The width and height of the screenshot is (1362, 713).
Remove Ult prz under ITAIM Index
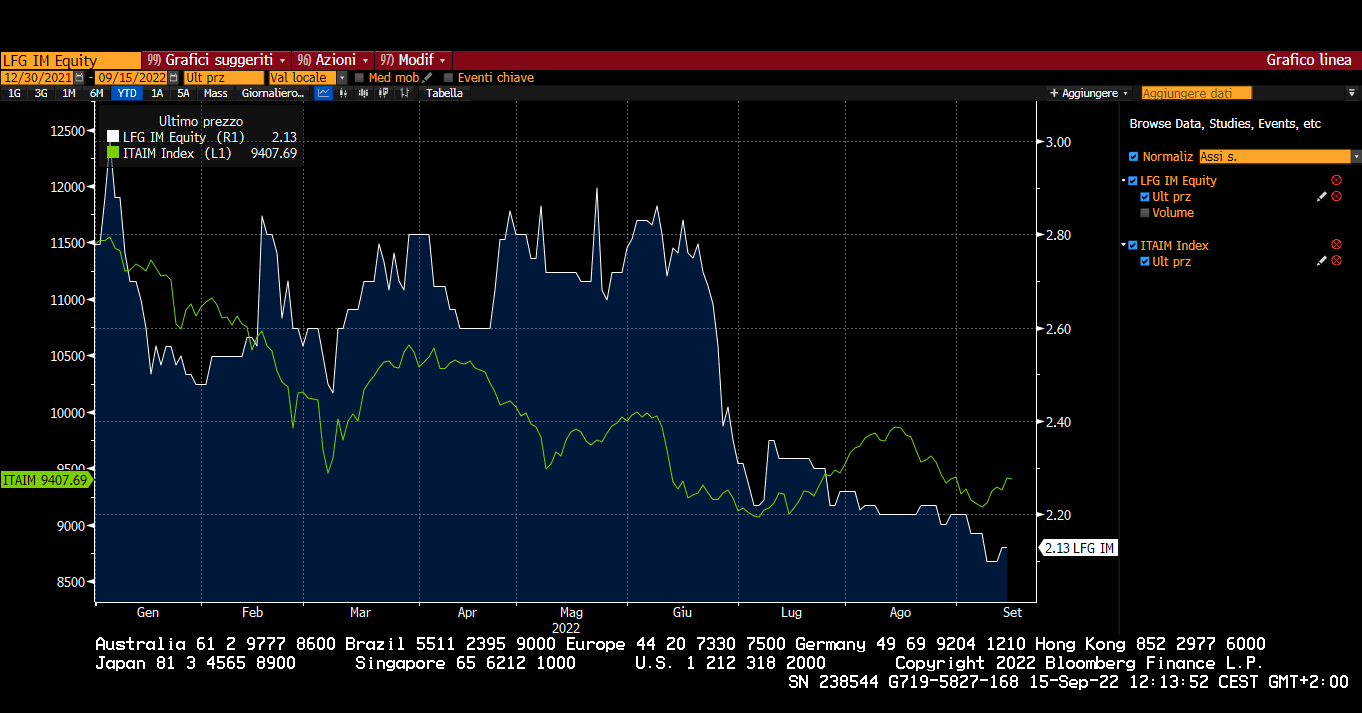tap(1336, 261)
